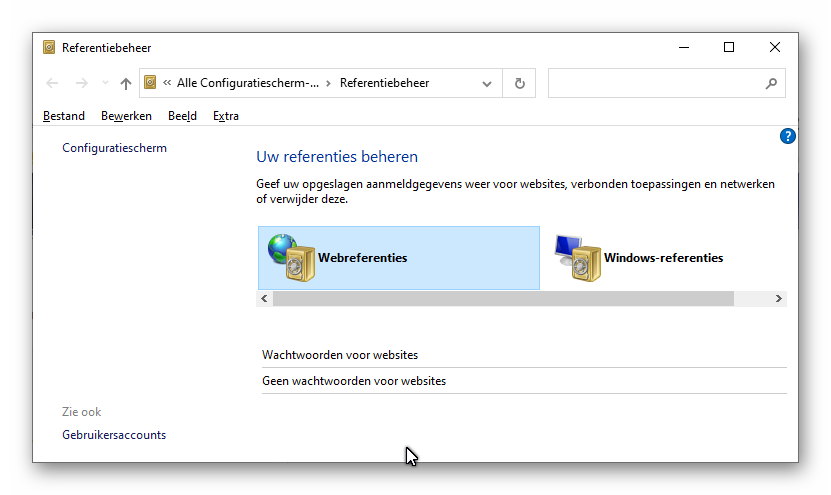Click the search magnifier icon

click(771, 83)
